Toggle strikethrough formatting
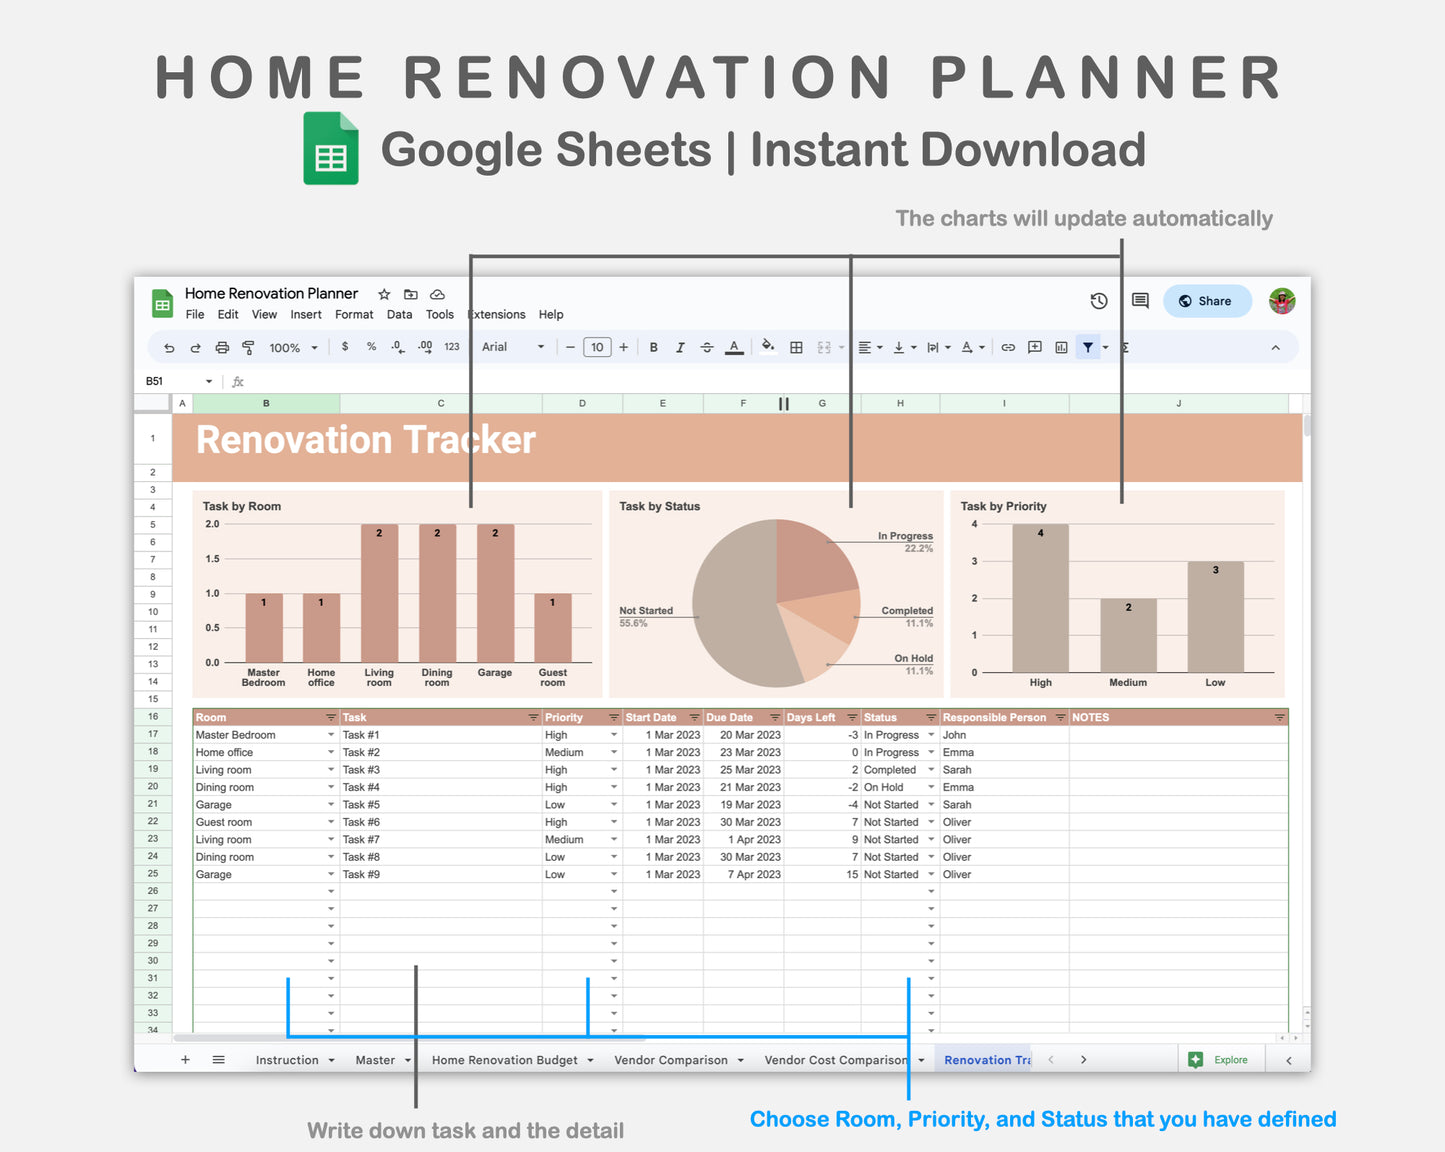The height and width of the screenshot is (1152, 1445). pos(707,347)
